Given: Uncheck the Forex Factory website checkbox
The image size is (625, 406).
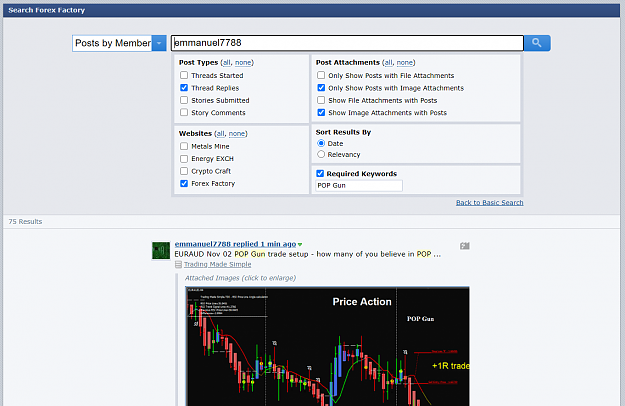Looking at the screenshot, I should (x=184, y=183).
